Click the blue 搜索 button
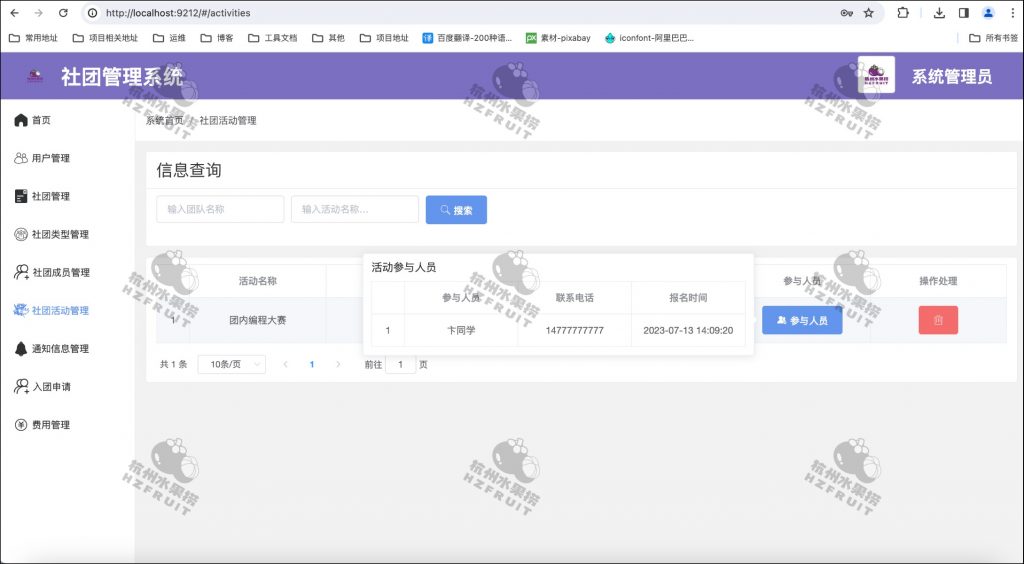This screenshot has height=564, width=1024. pos(456,210)
